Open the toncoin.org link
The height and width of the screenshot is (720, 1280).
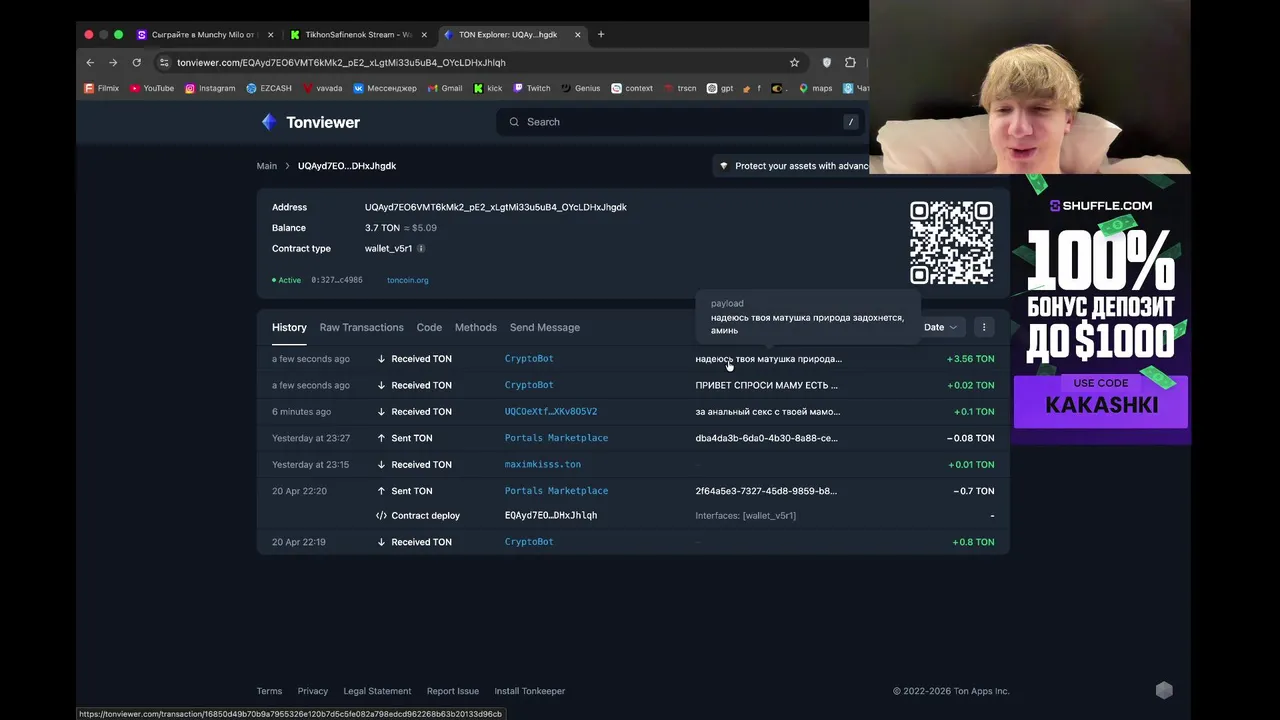pyautogui.click(x=407, y=280)
